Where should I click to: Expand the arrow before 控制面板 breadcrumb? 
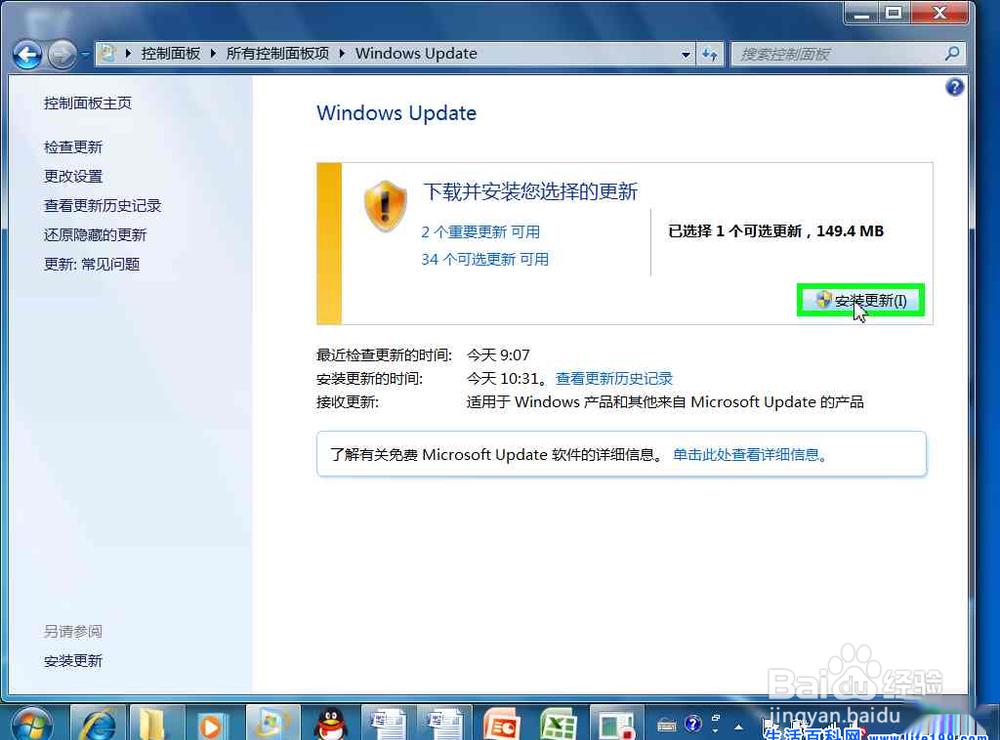[128, 54]
